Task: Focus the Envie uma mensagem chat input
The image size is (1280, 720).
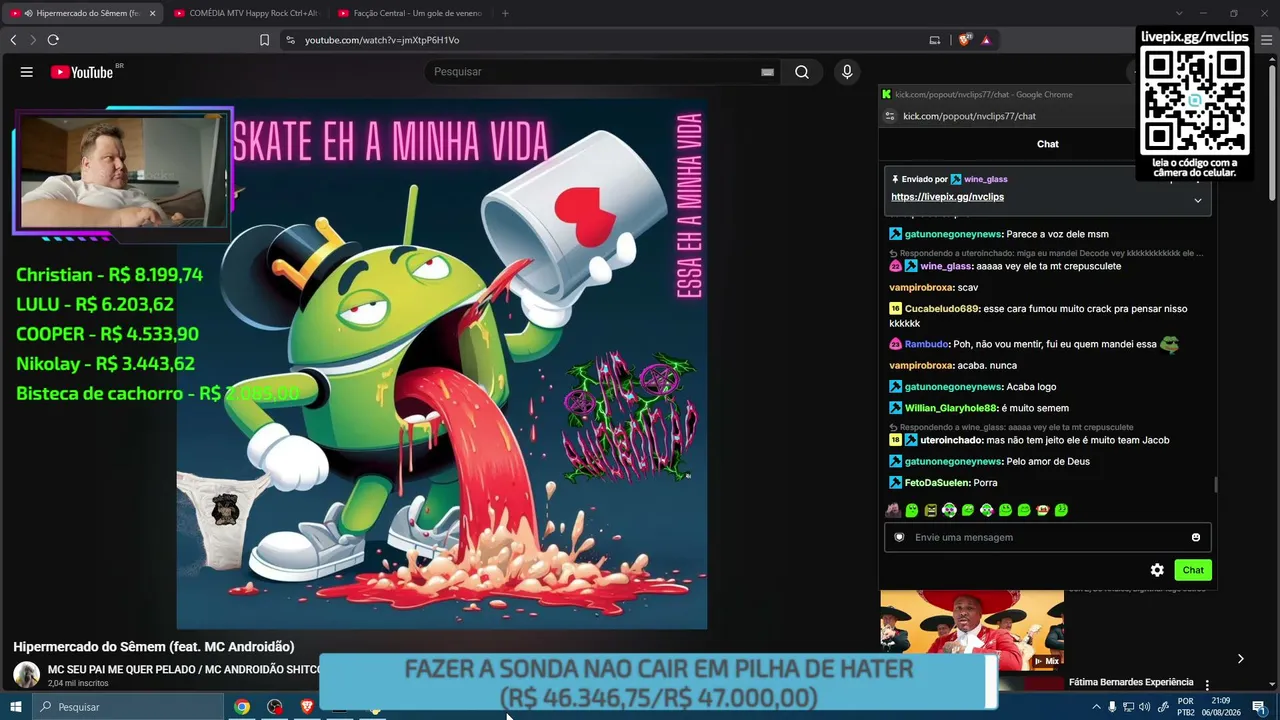Action: [1047, 537]
